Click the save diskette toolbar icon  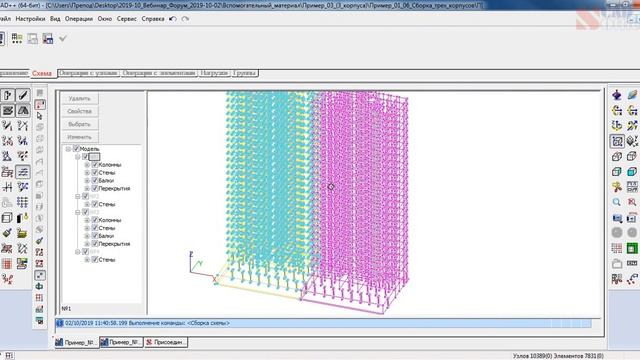click(48, 39)
